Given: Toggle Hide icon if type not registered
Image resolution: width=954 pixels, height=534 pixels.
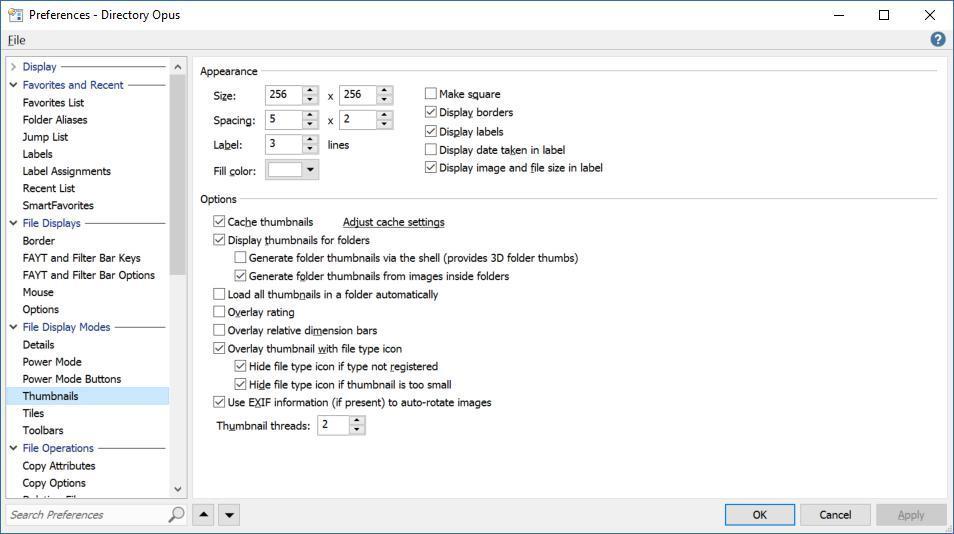Looking at the screenshot, I should click(x=240, y=366).
